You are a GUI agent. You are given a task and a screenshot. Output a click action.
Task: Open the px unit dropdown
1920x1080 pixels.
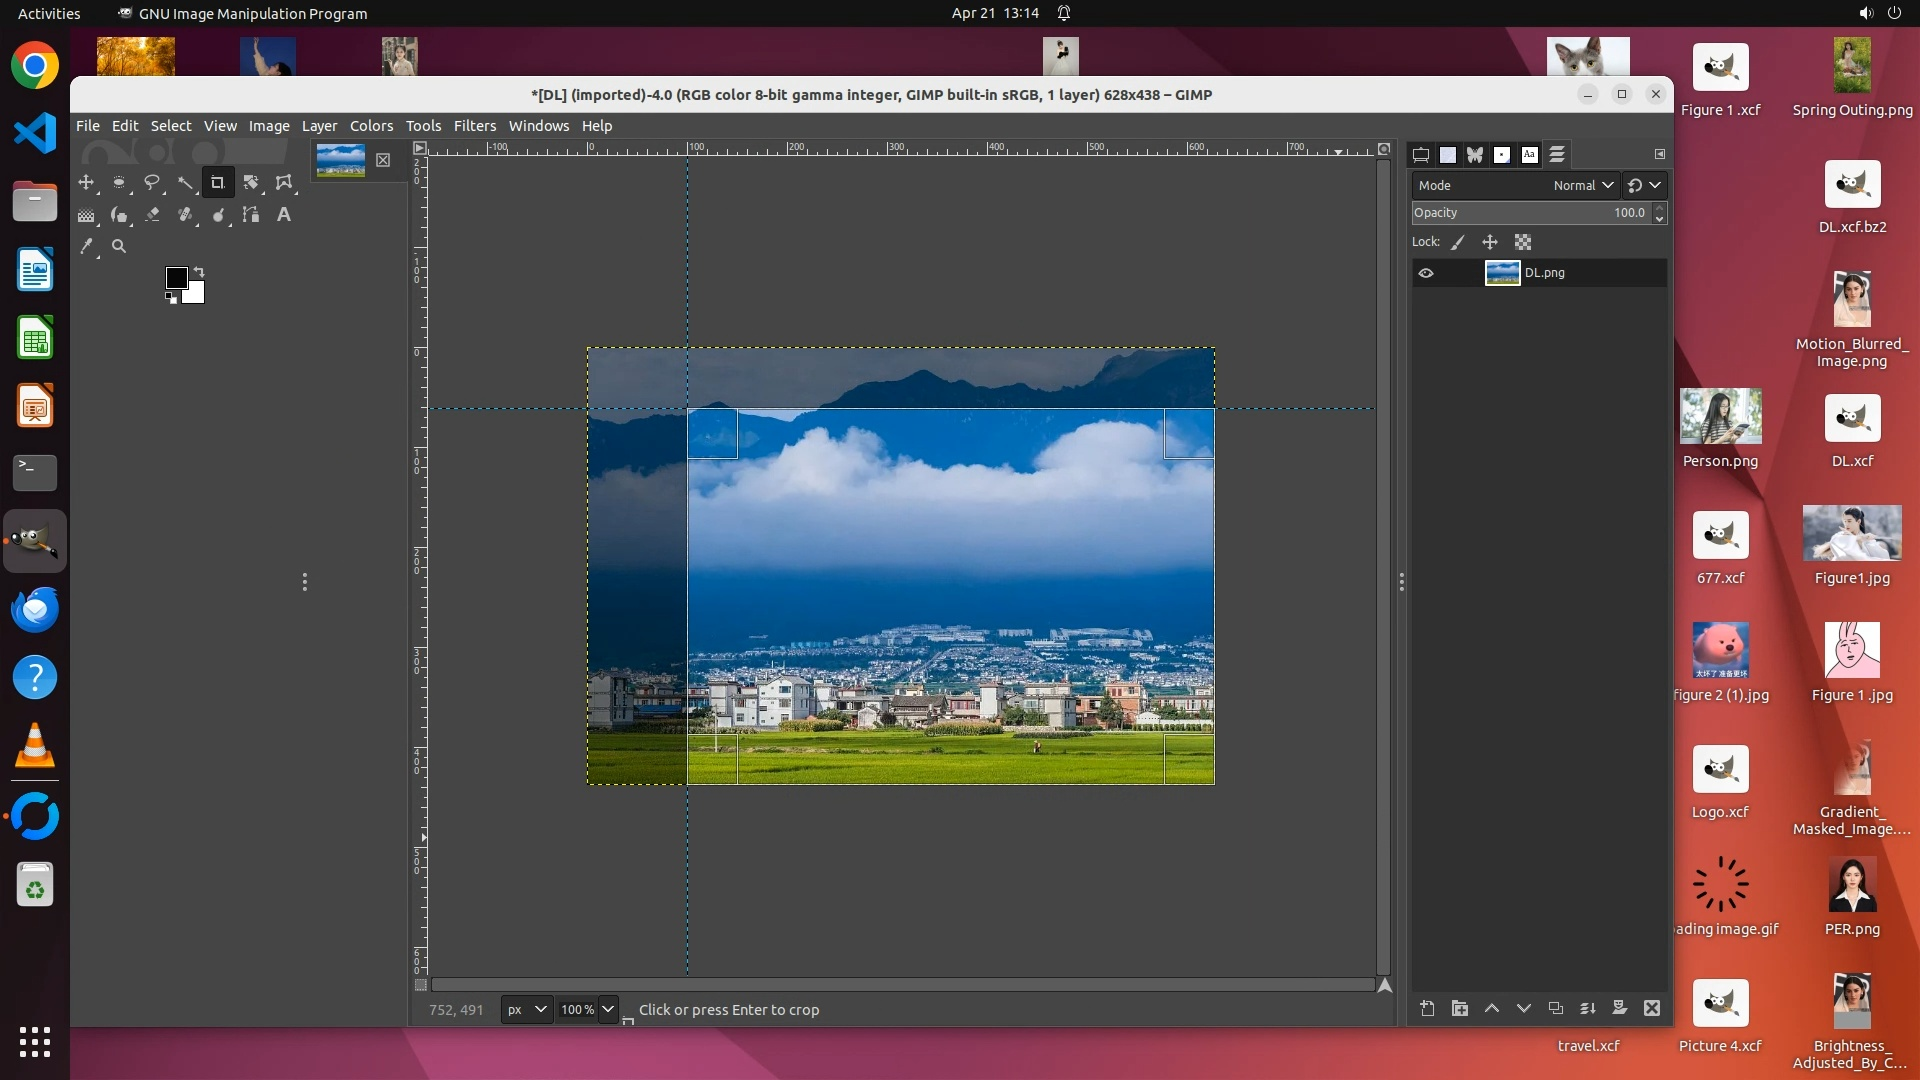click(526, 1009)
